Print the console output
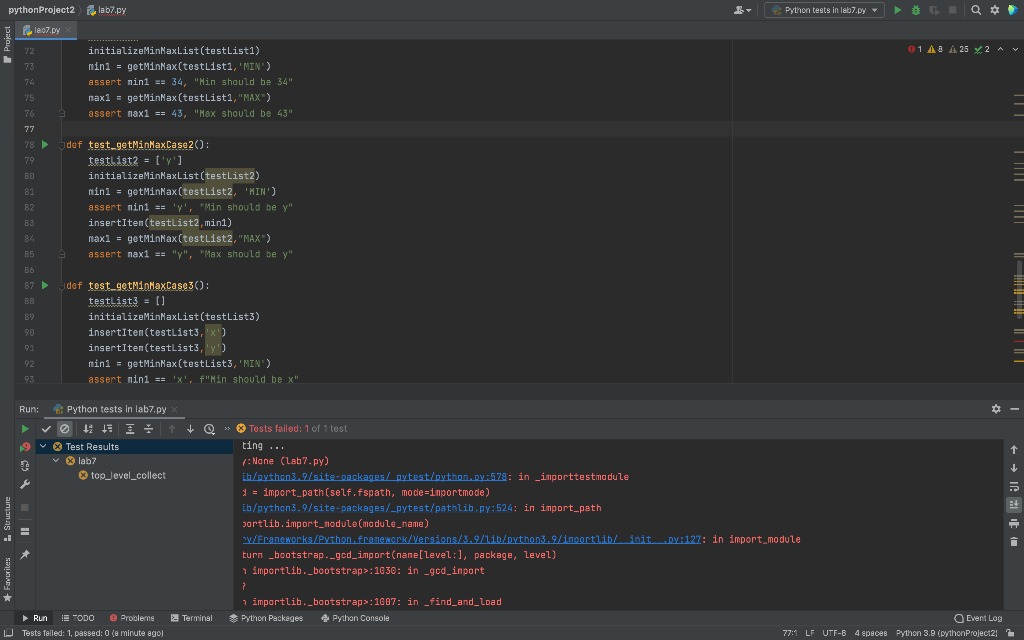The image size is (1024, 640). tap(1014, 523)
